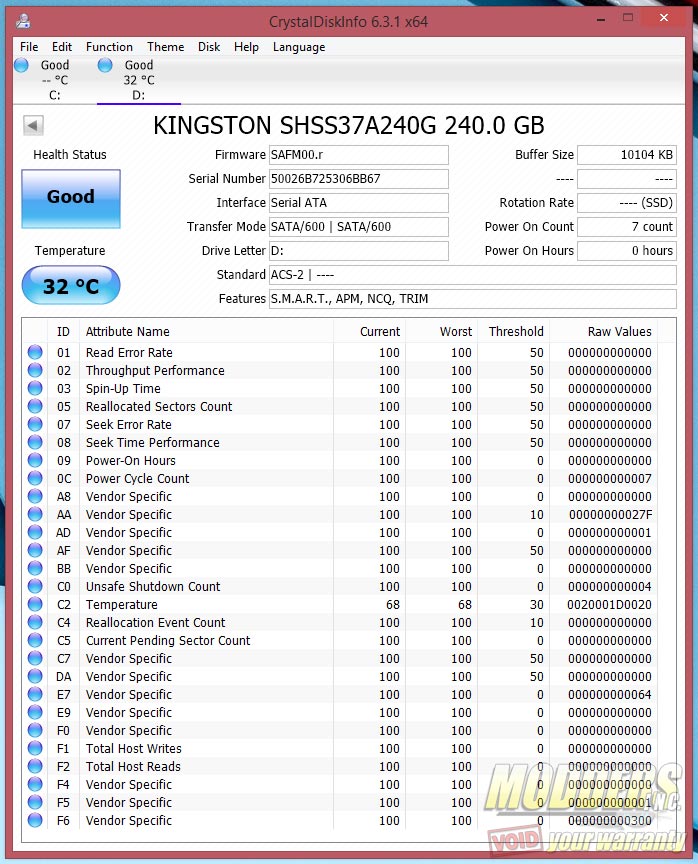Click the Features field
The image size is (698, 864).
pos(473,299)
